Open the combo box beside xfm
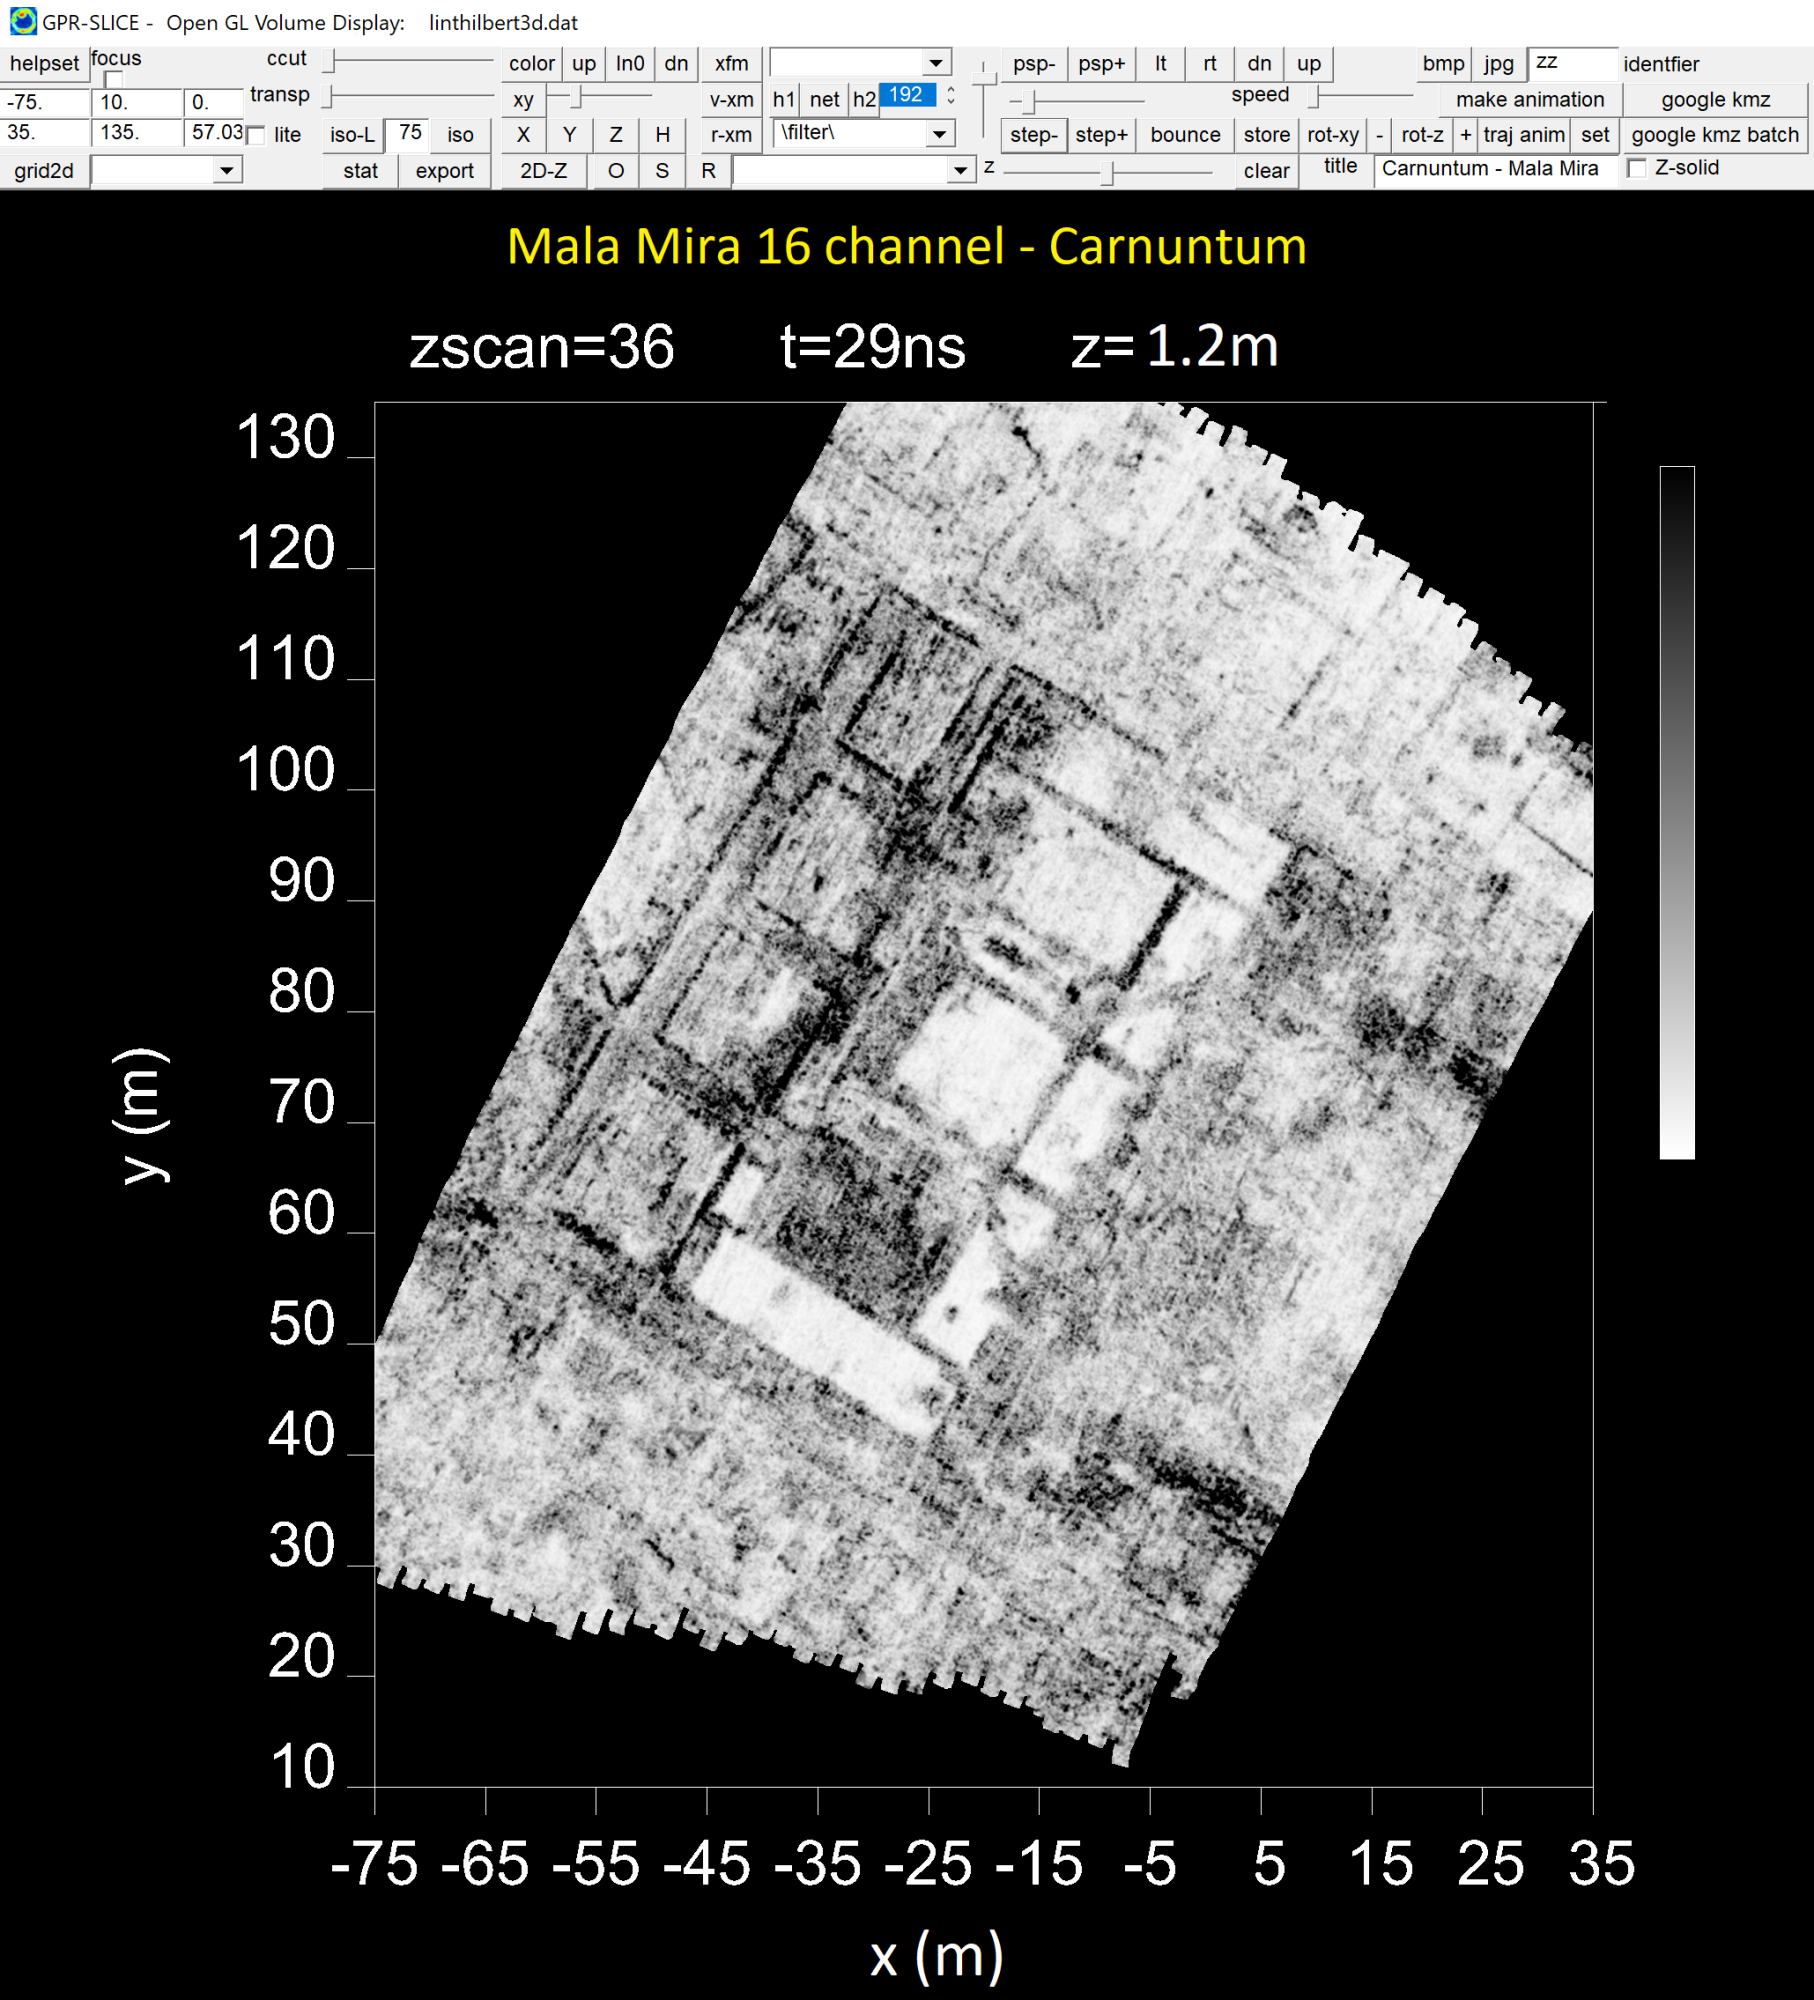This screenshot has height=2000, width=1814. click(x=936, y=63)
